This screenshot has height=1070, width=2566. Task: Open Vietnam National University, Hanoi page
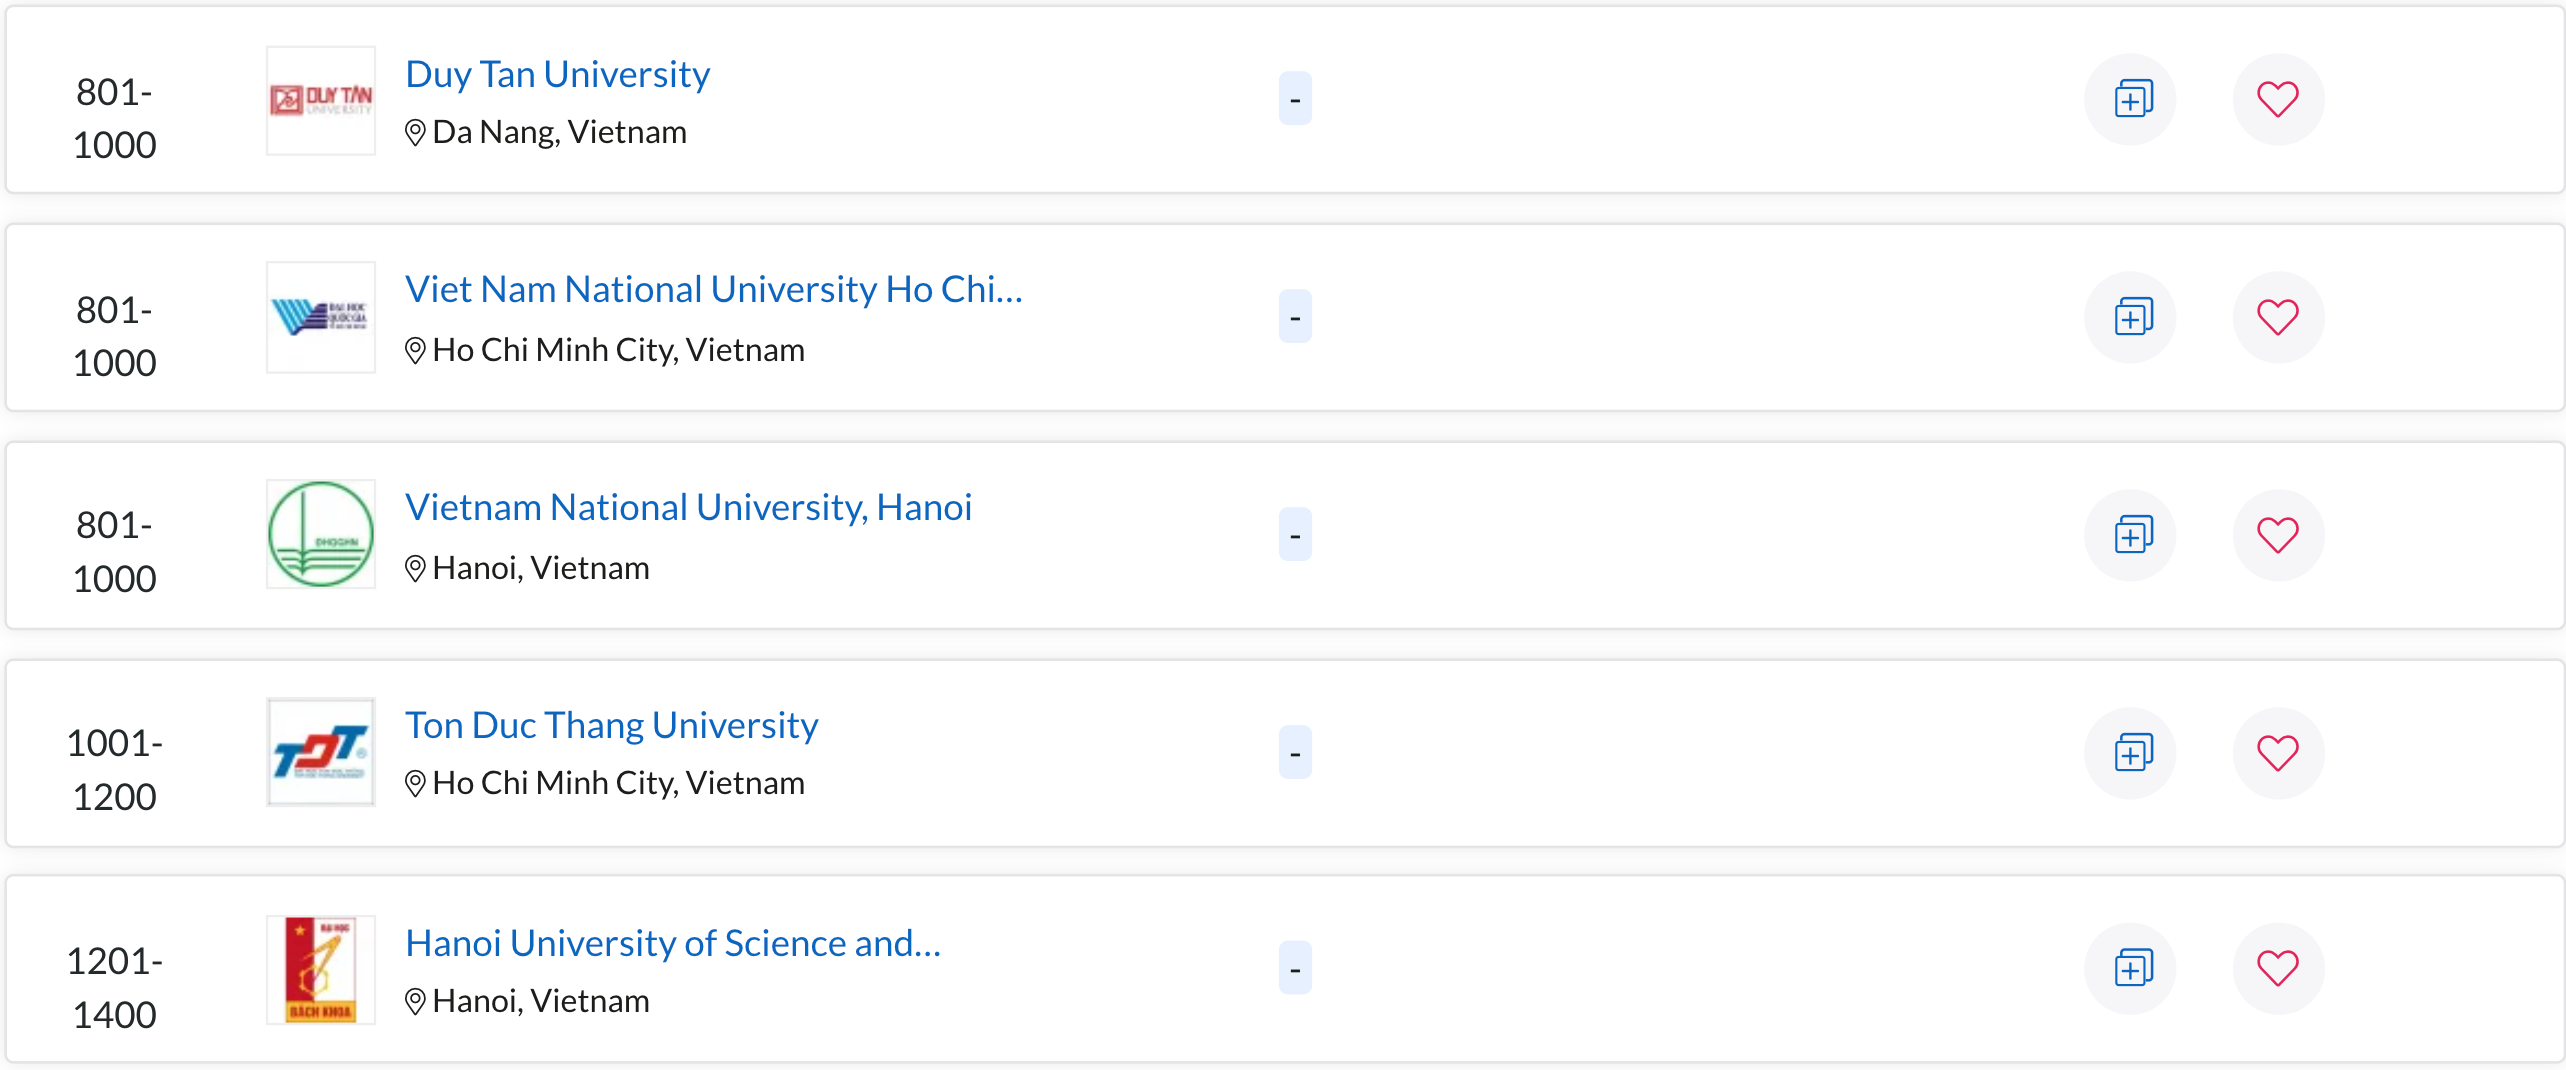click(x=688, y=508)
